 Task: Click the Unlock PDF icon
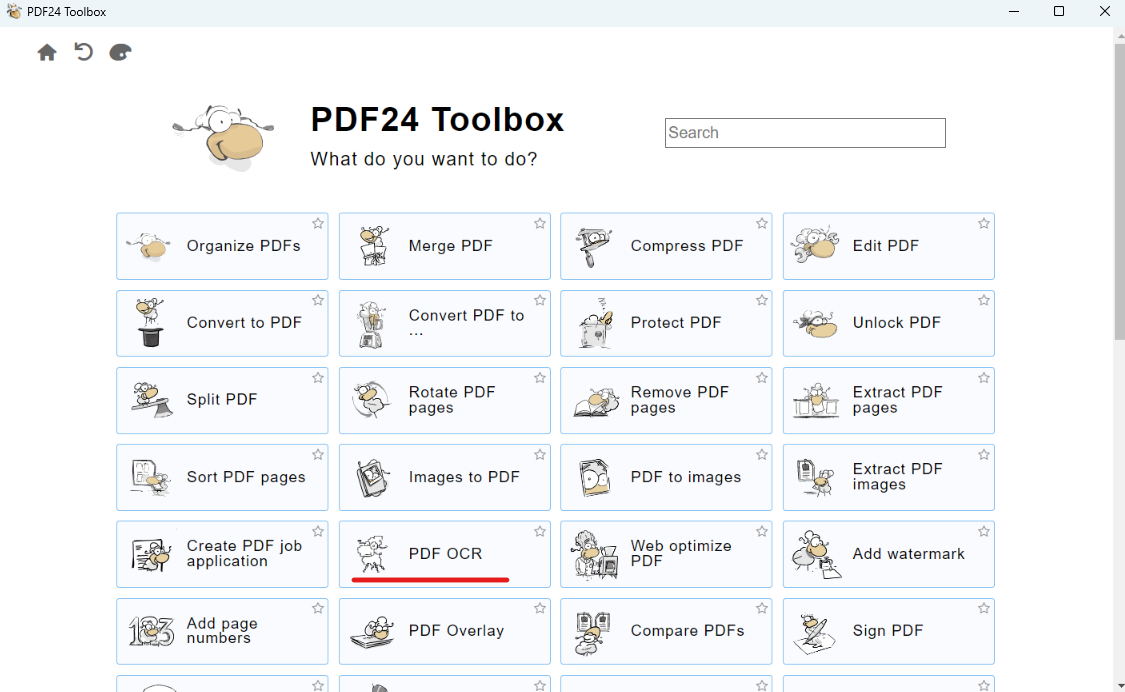click(x=815, y=324)
